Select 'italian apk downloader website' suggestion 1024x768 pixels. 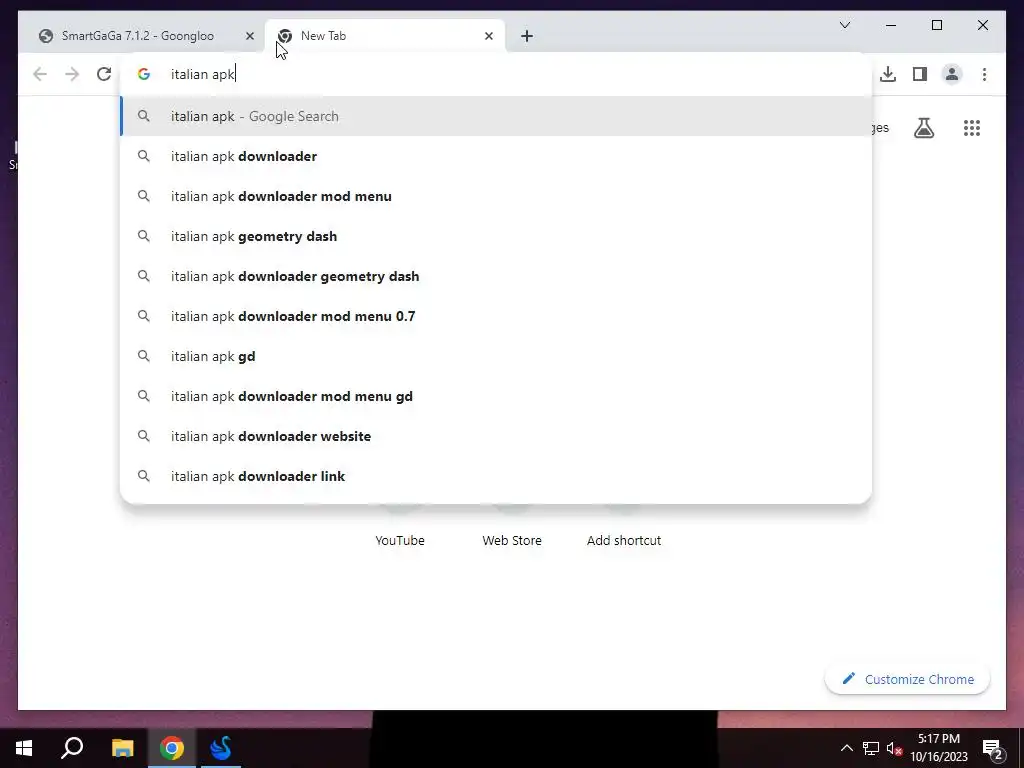[x=496, y=436]
